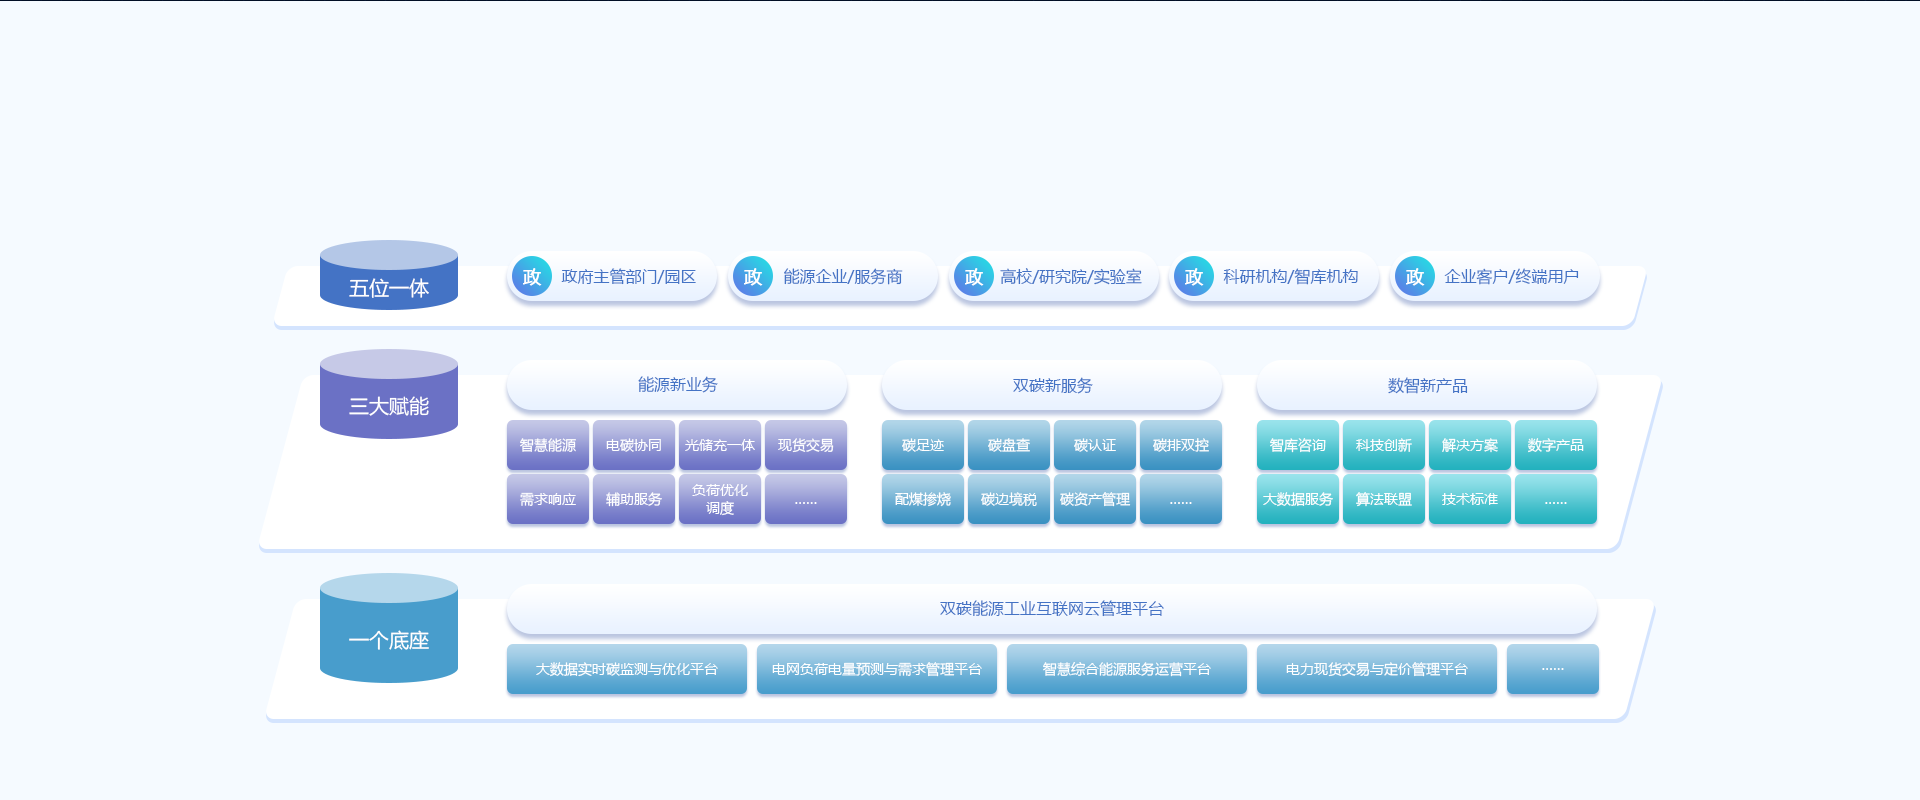
Task: Click the 大数据服务 tile
Action: (1298, 499)
